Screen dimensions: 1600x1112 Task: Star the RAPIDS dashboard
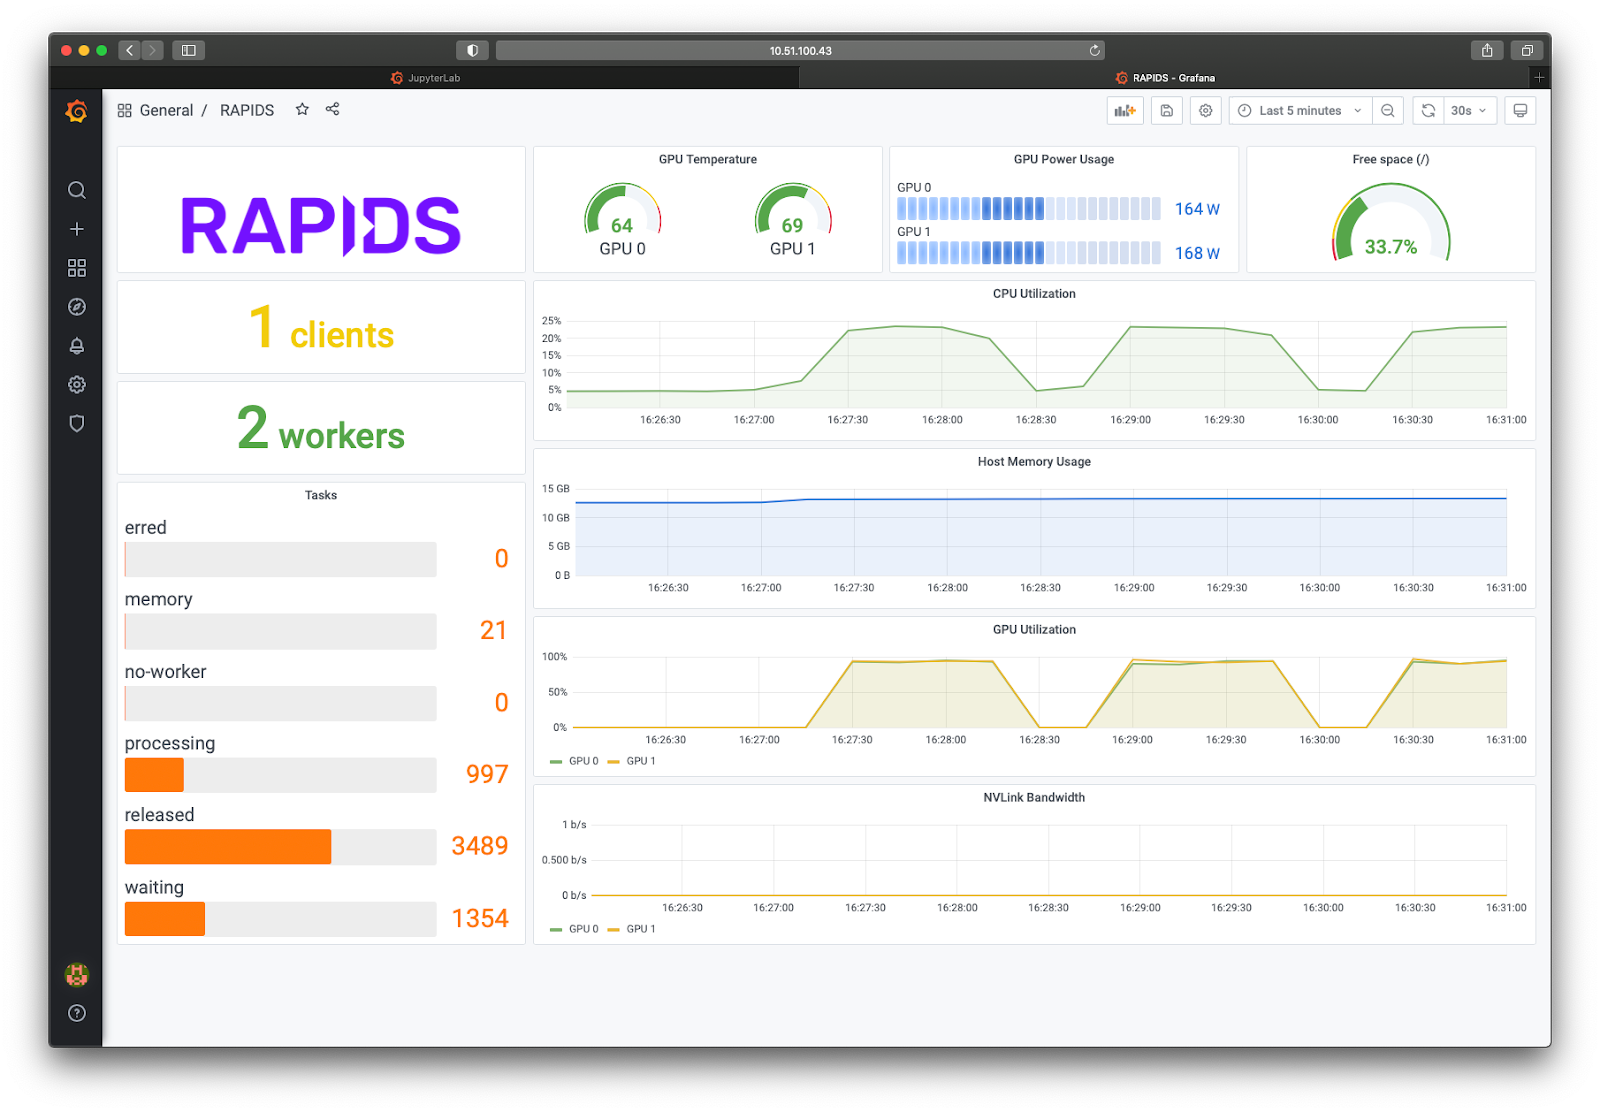[x=302, y=109]
